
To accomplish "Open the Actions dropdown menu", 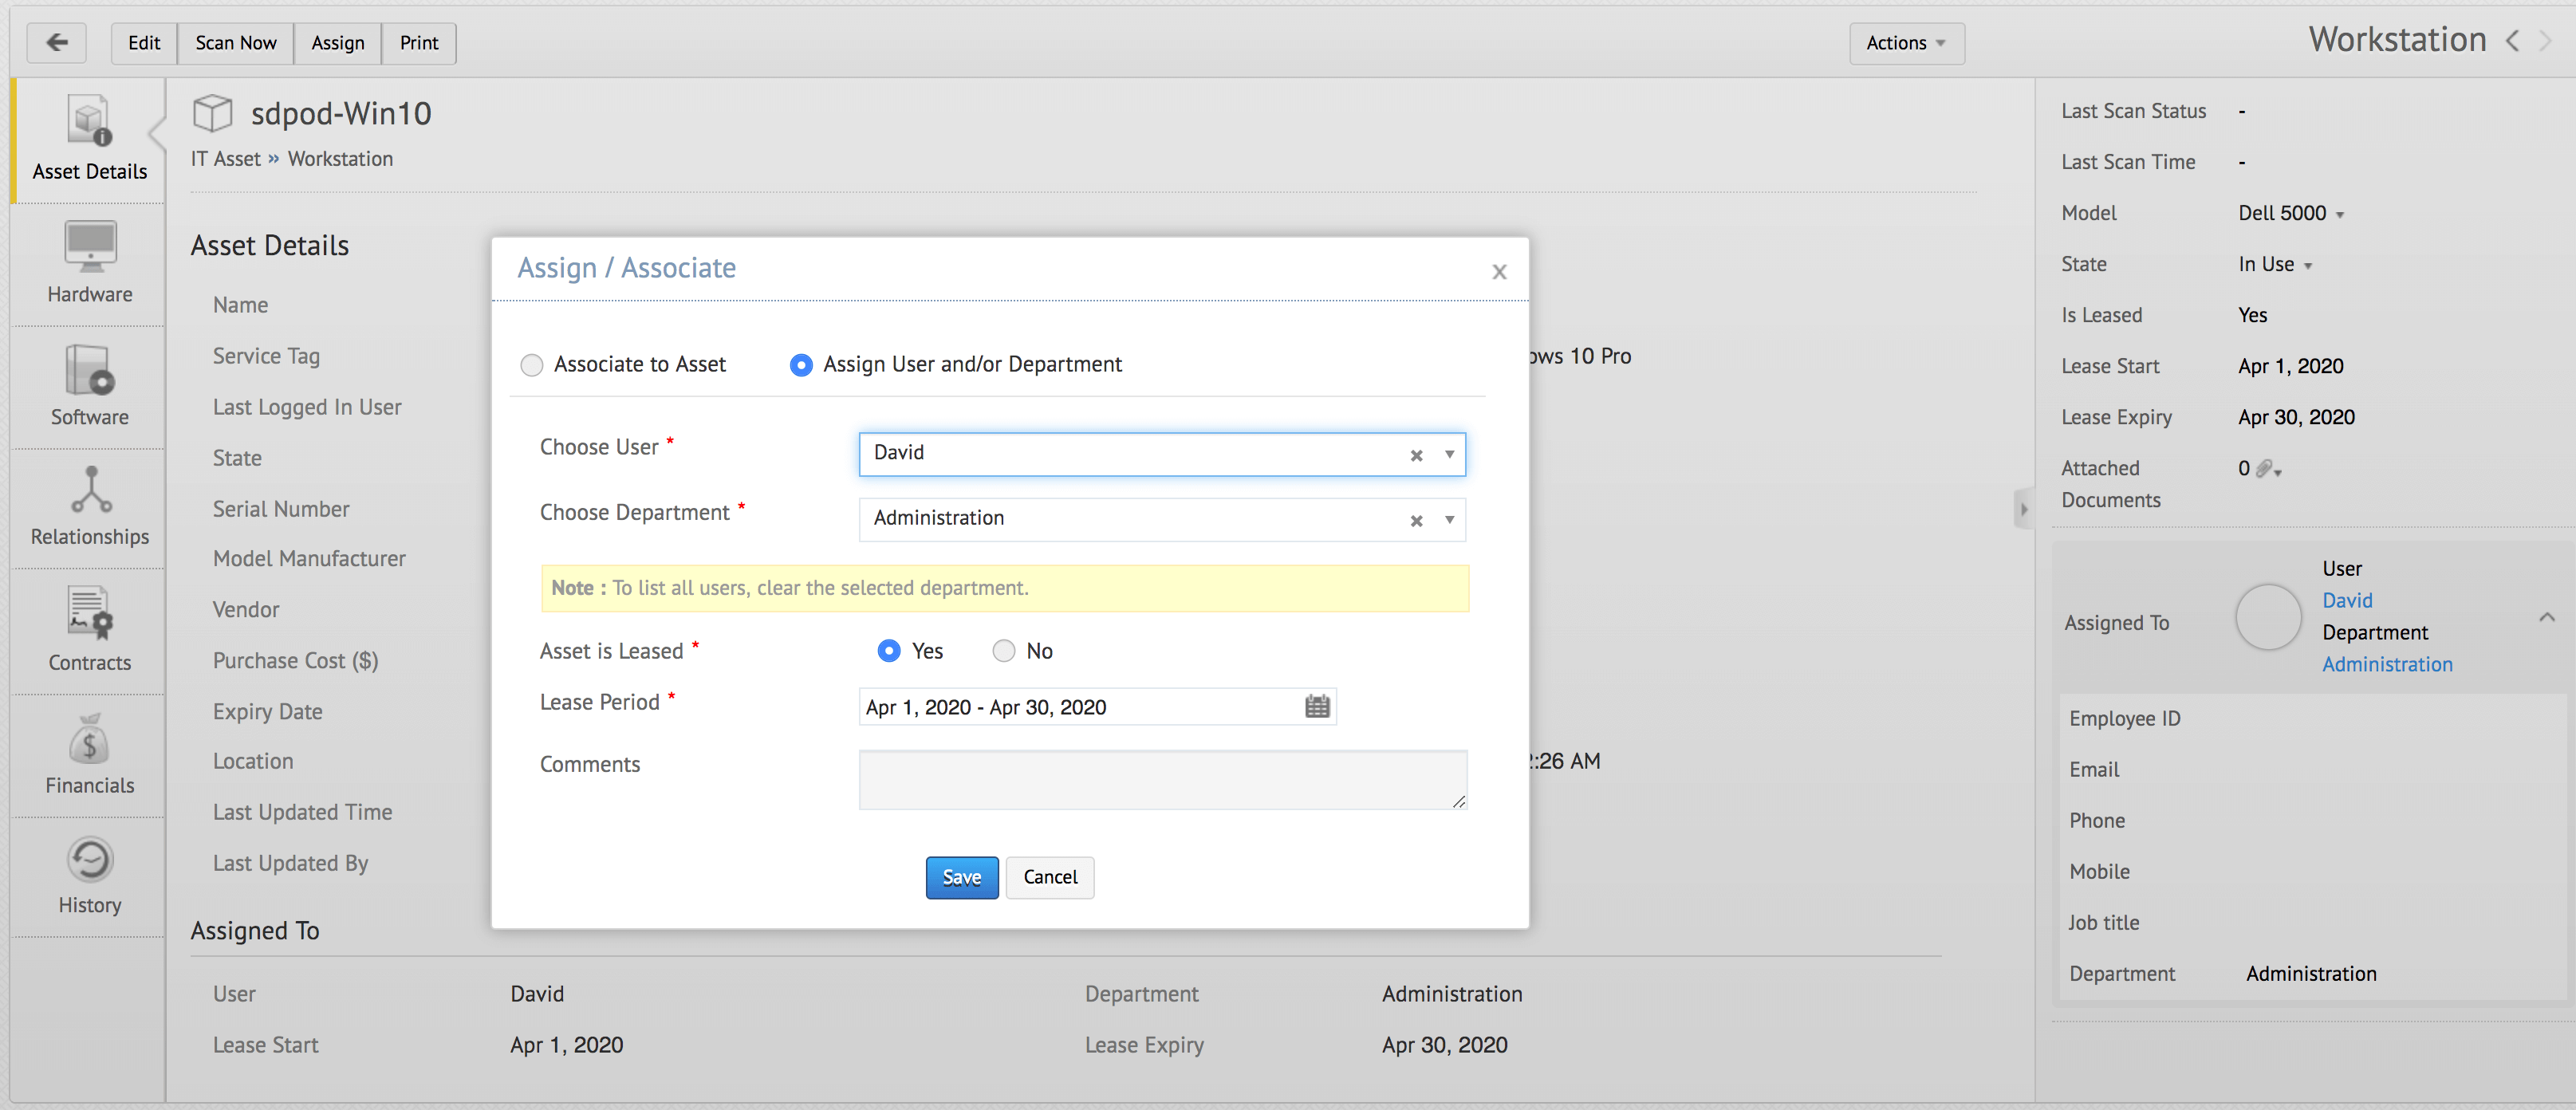I will click(1905, 43).
